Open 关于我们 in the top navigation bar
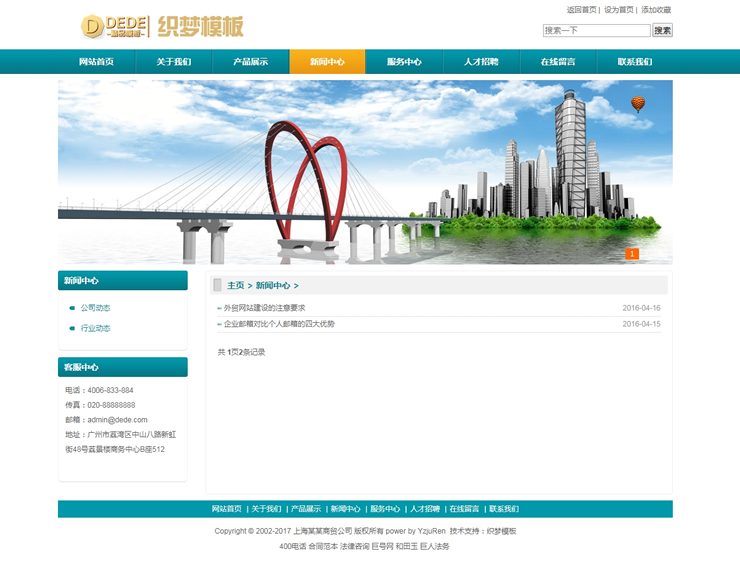 tap(173, 62)
